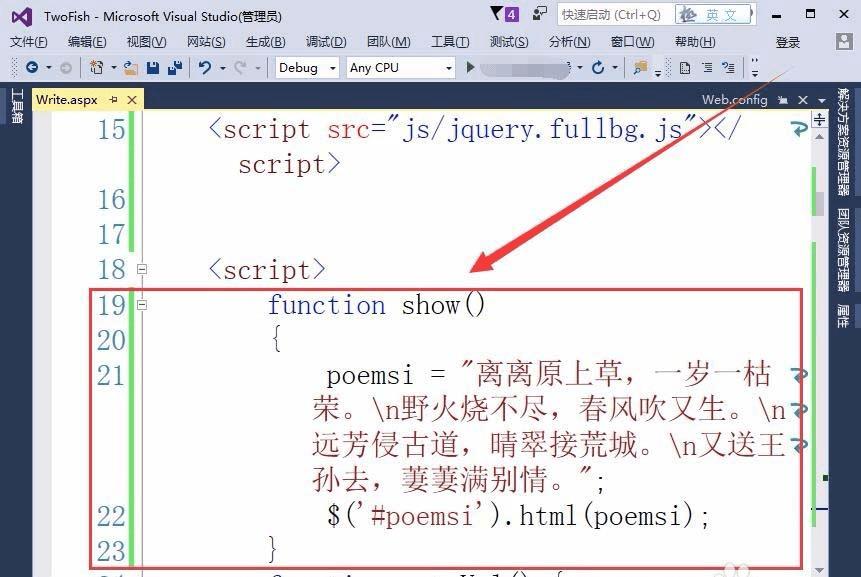
Task: Click line number 21 in the margin
Action: coord(111,376)
